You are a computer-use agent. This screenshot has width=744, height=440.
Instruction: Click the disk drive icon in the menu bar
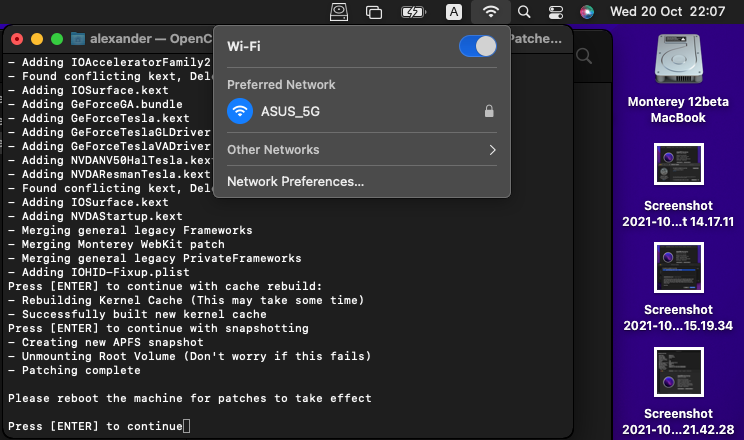[340, 12]
